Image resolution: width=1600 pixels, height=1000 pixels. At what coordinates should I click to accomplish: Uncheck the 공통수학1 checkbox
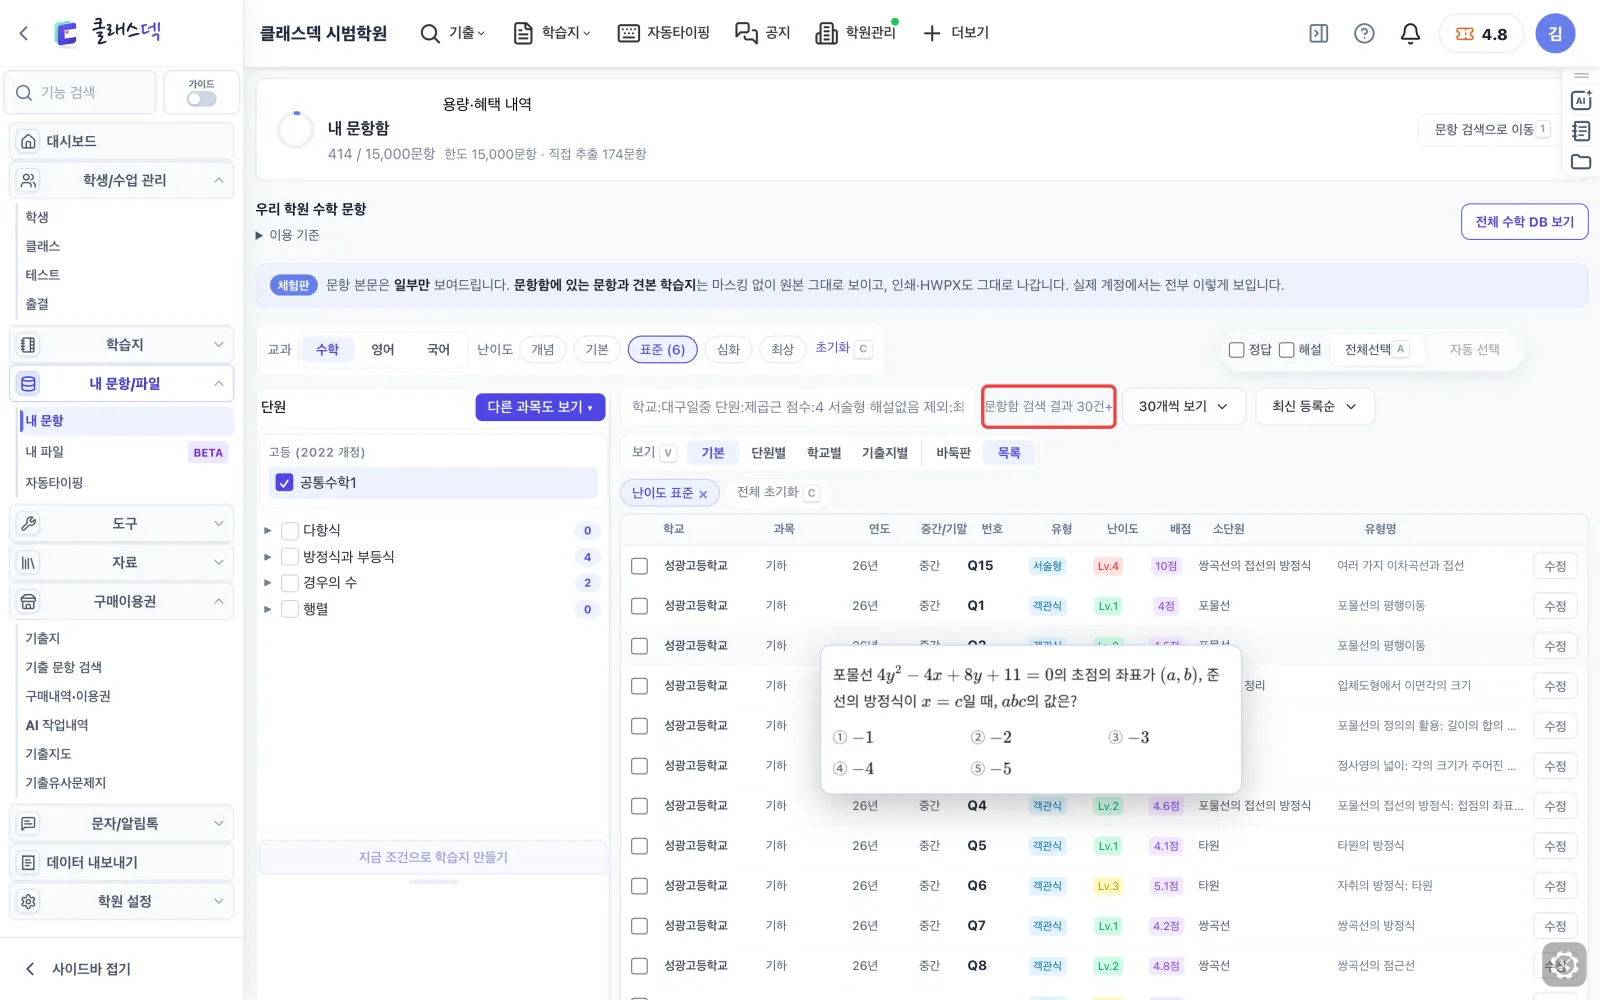(284, 483)
